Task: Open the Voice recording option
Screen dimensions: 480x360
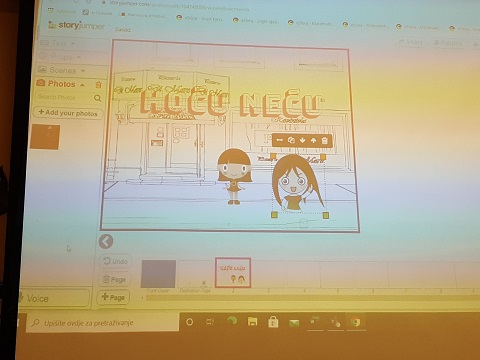Action: tap(55, 298)
